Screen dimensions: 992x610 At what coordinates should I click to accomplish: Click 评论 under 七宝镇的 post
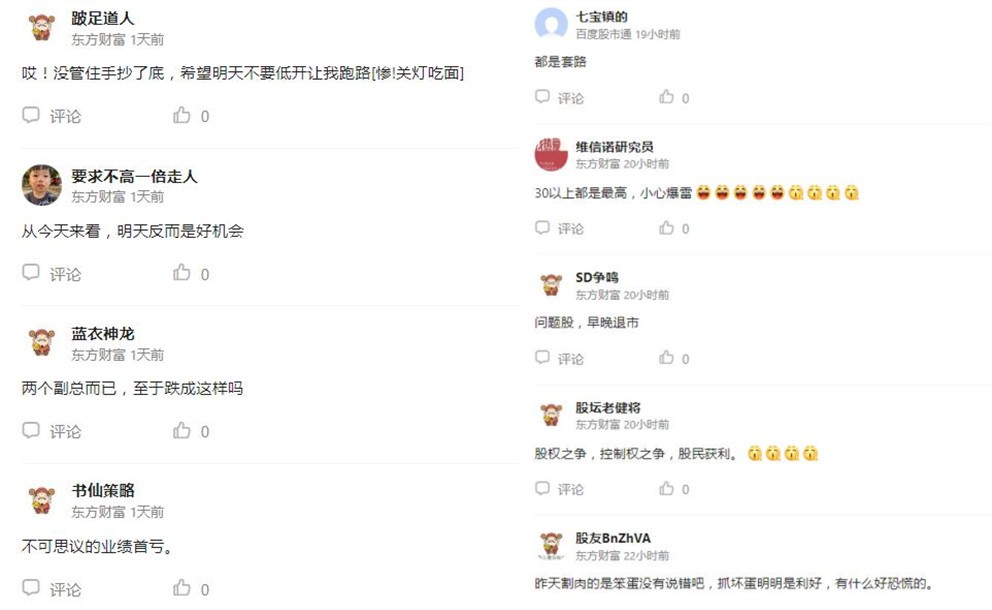(570, 98)
